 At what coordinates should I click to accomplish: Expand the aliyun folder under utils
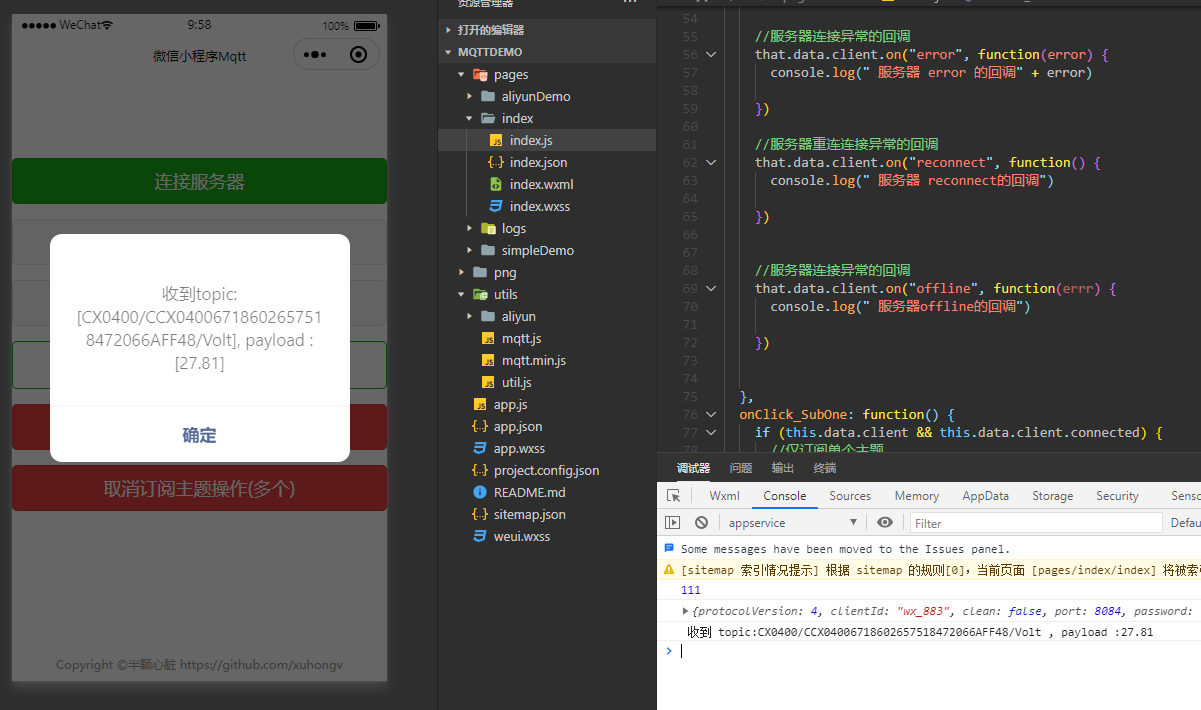tap(469, 316)
